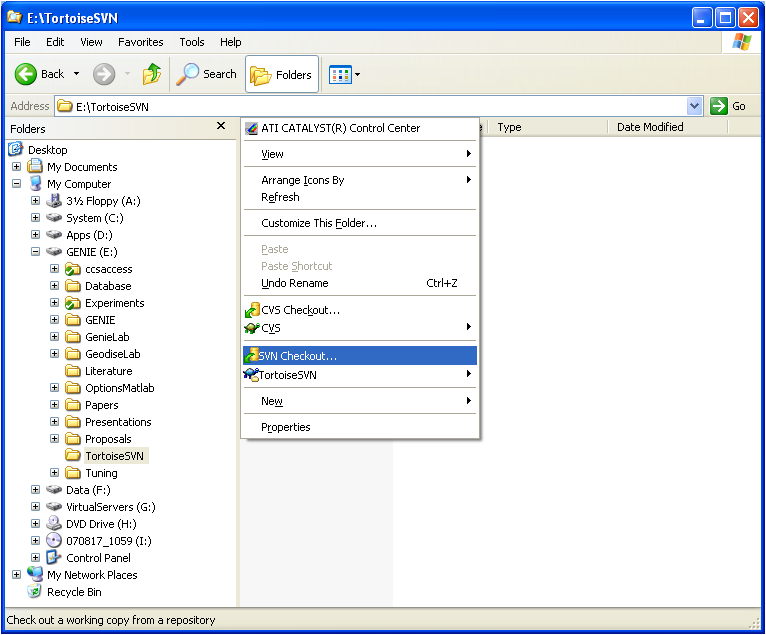766x635 pixels.
Task: Click the SVN Checkout menu icon
Action: click(252, 356)
